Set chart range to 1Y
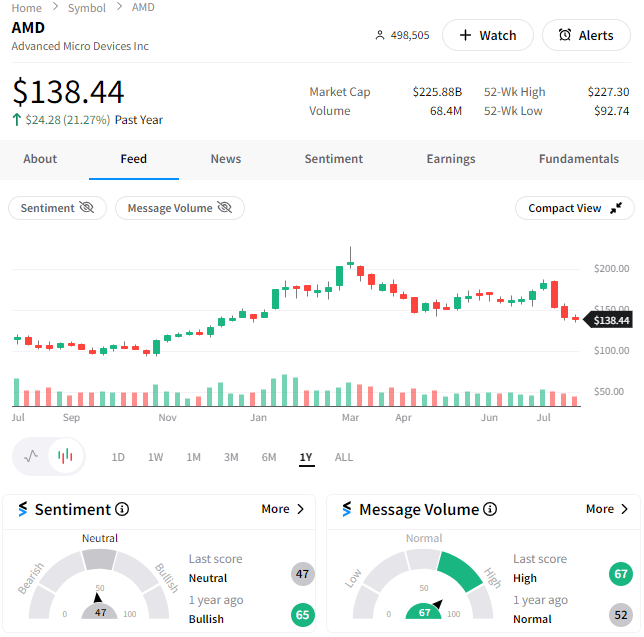644x637 pixels. tap(306, 458)
